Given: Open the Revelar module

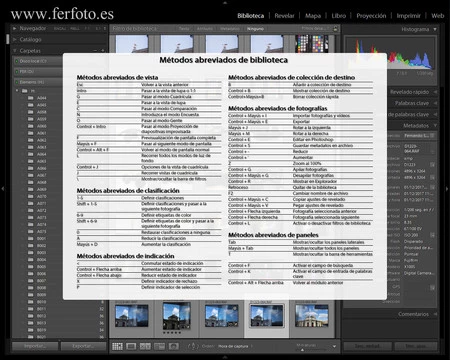Looking at the screenshot, I should pos(284,16).
